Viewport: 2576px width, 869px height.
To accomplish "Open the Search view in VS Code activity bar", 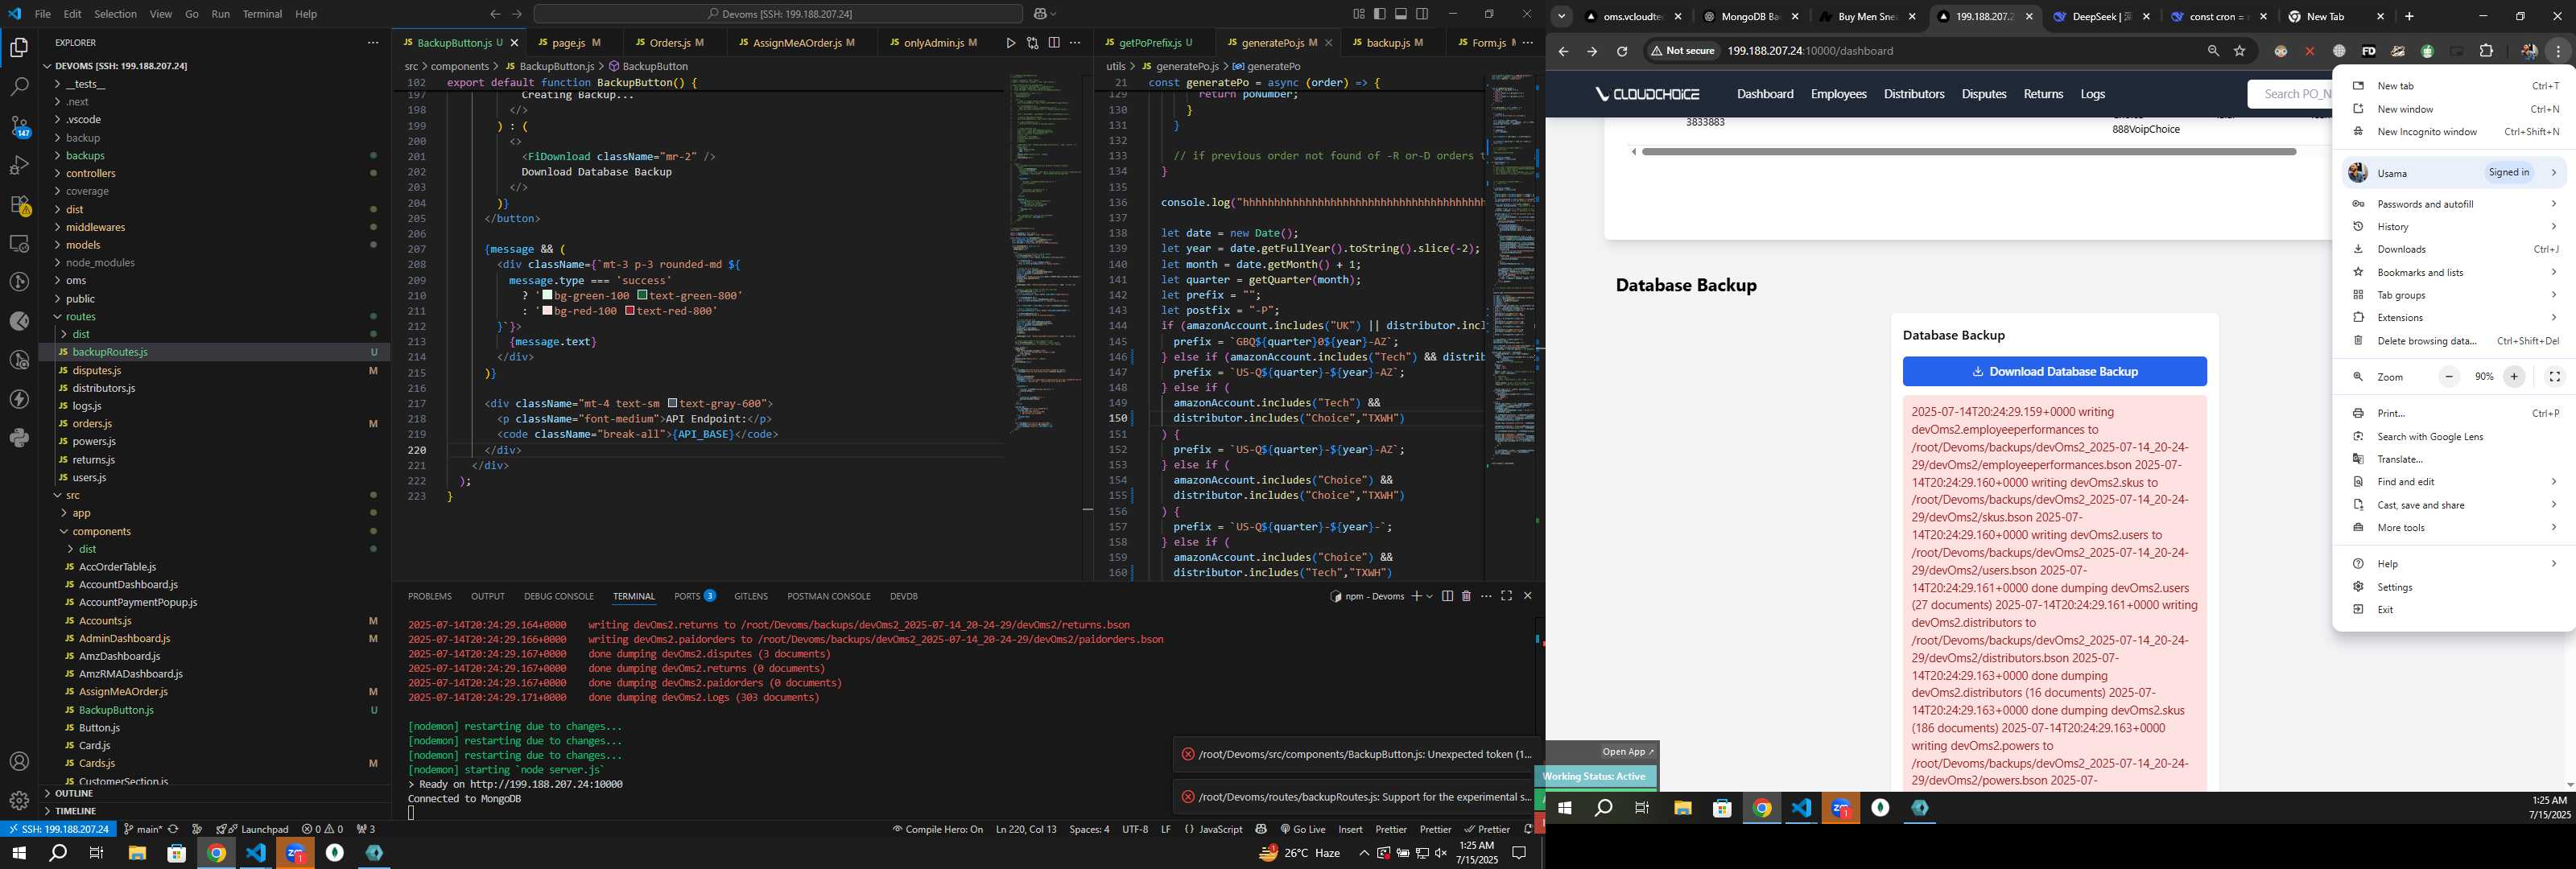I will [19, 87].
